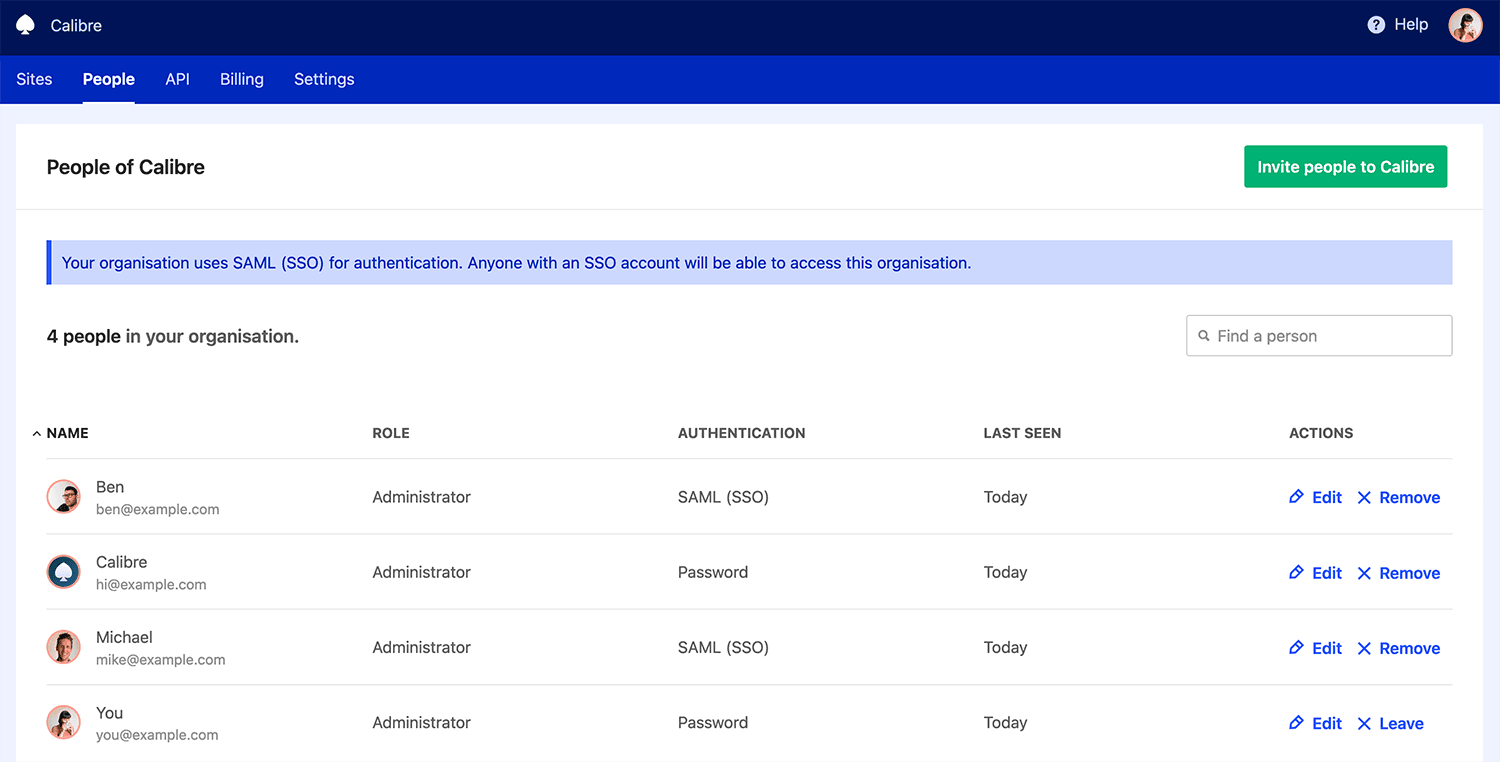This screenshot has width=1500, height=762.
Task: Click the Calibre spade logo
Action: click(24, 24)
